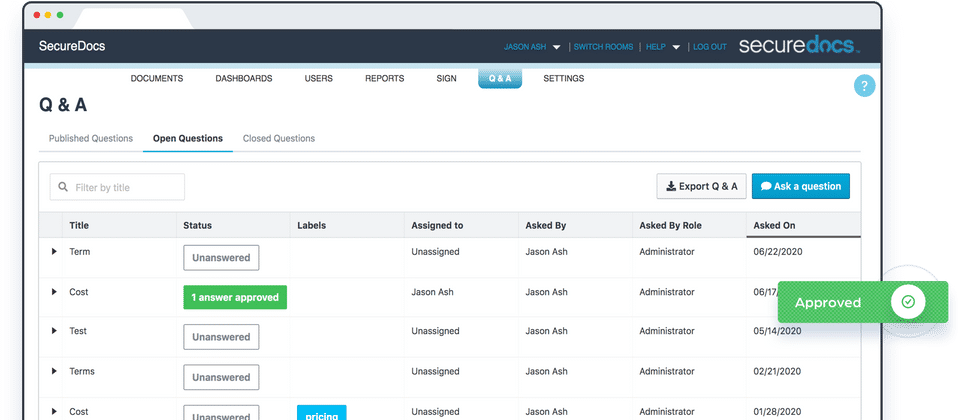Expand the Test question row

point(54,331)
